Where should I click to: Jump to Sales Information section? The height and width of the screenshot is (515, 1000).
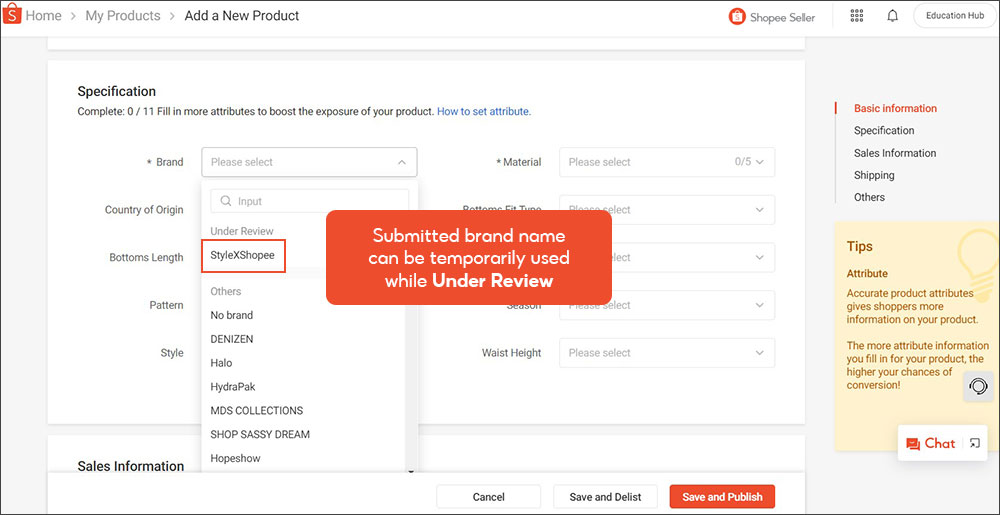[x=894, y=153]
